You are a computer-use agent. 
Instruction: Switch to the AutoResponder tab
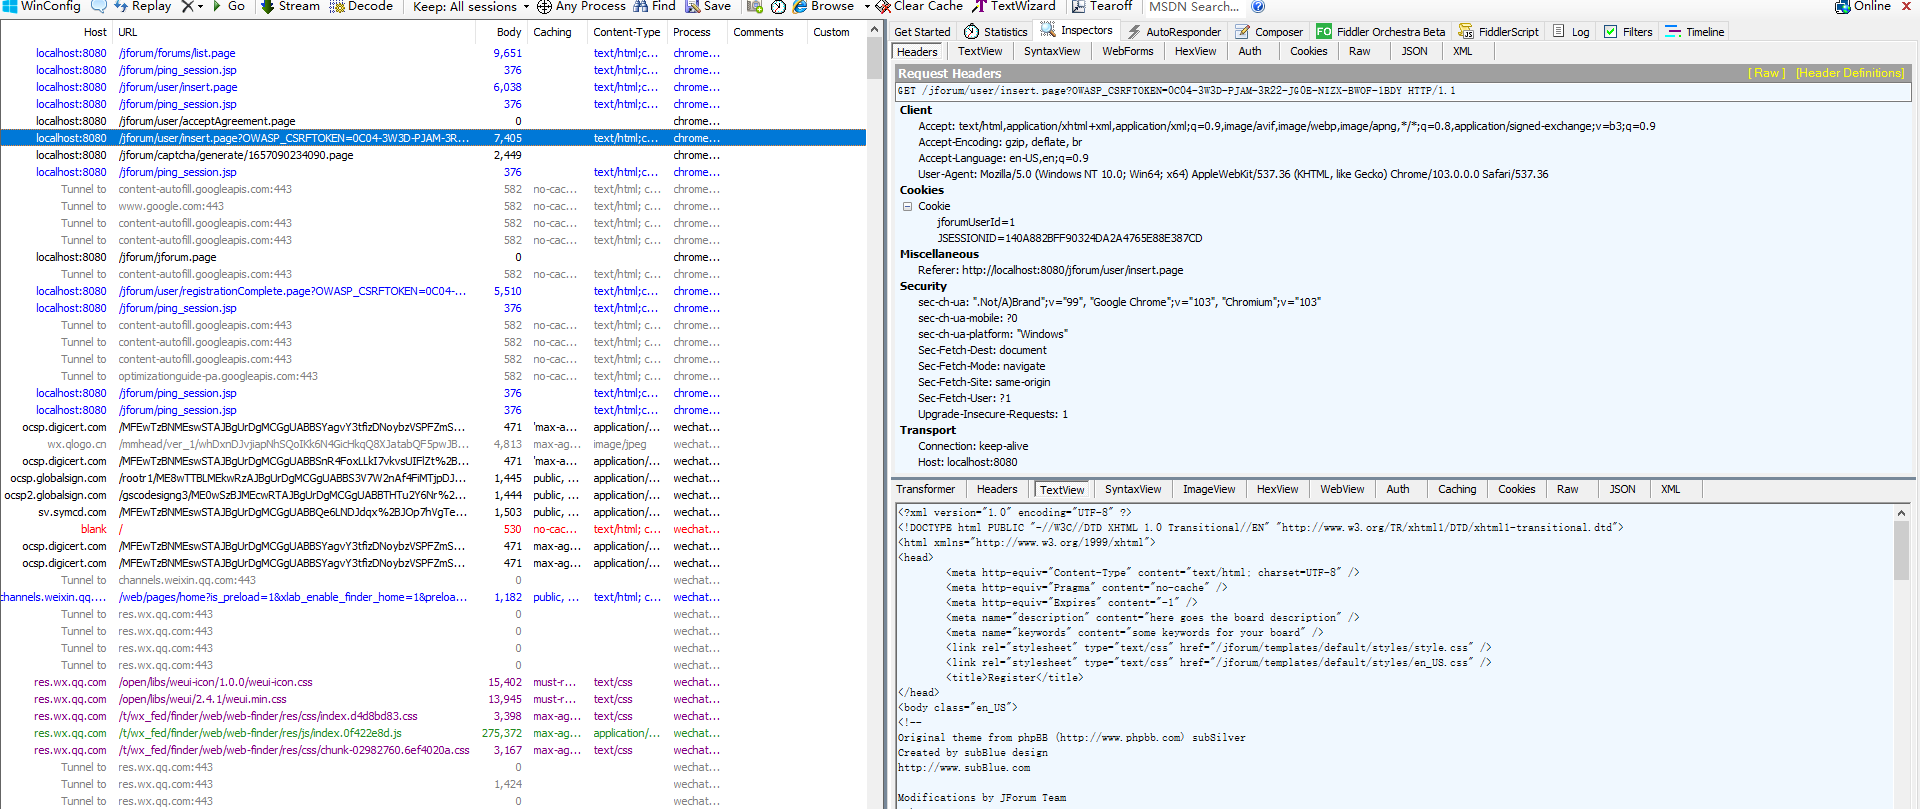[x=1174, y=32]
